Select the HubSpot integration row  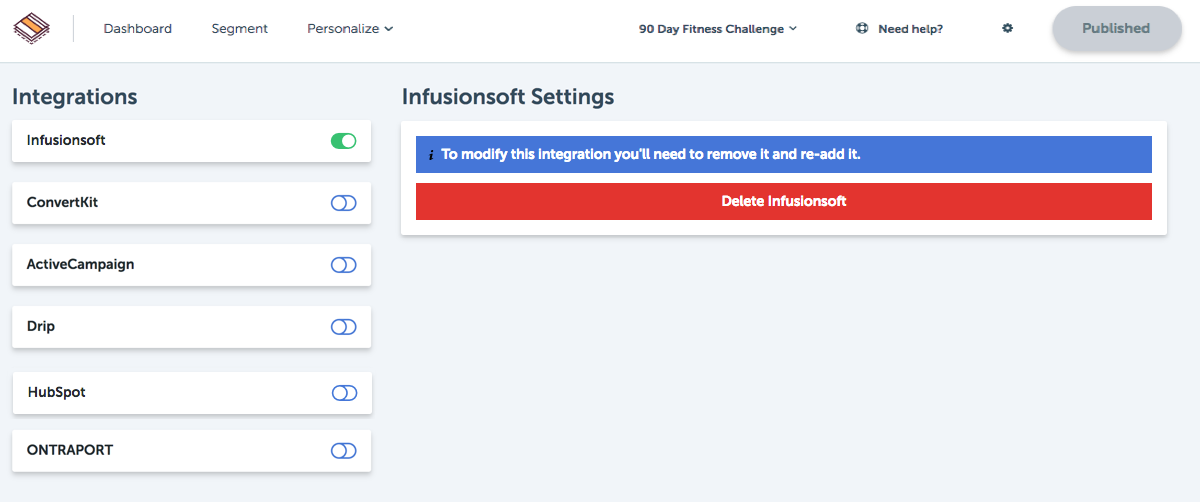192,393
